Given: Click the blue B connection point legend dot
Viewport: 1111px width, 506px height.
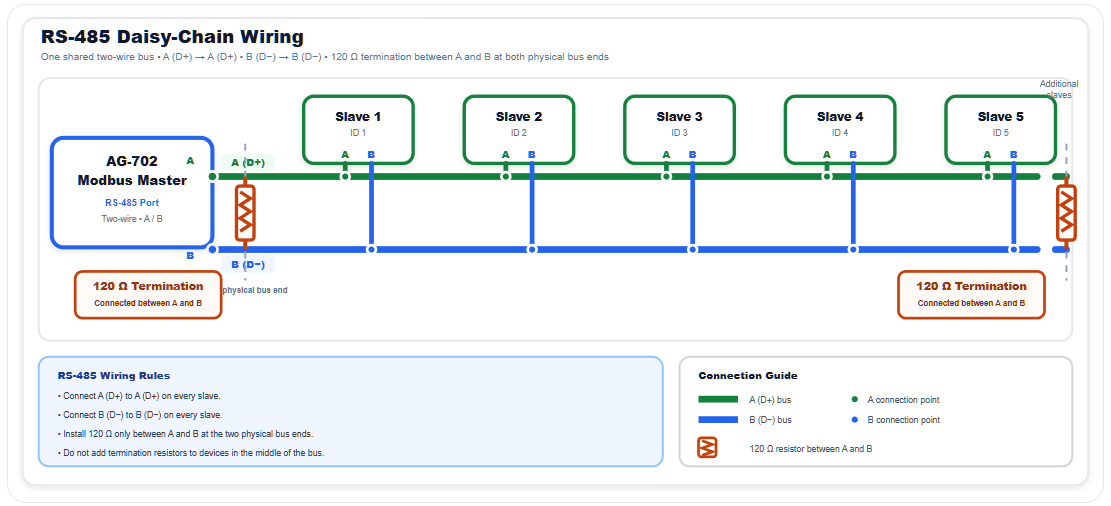Looking at the screenshot, I should click(x=853, y=420).
